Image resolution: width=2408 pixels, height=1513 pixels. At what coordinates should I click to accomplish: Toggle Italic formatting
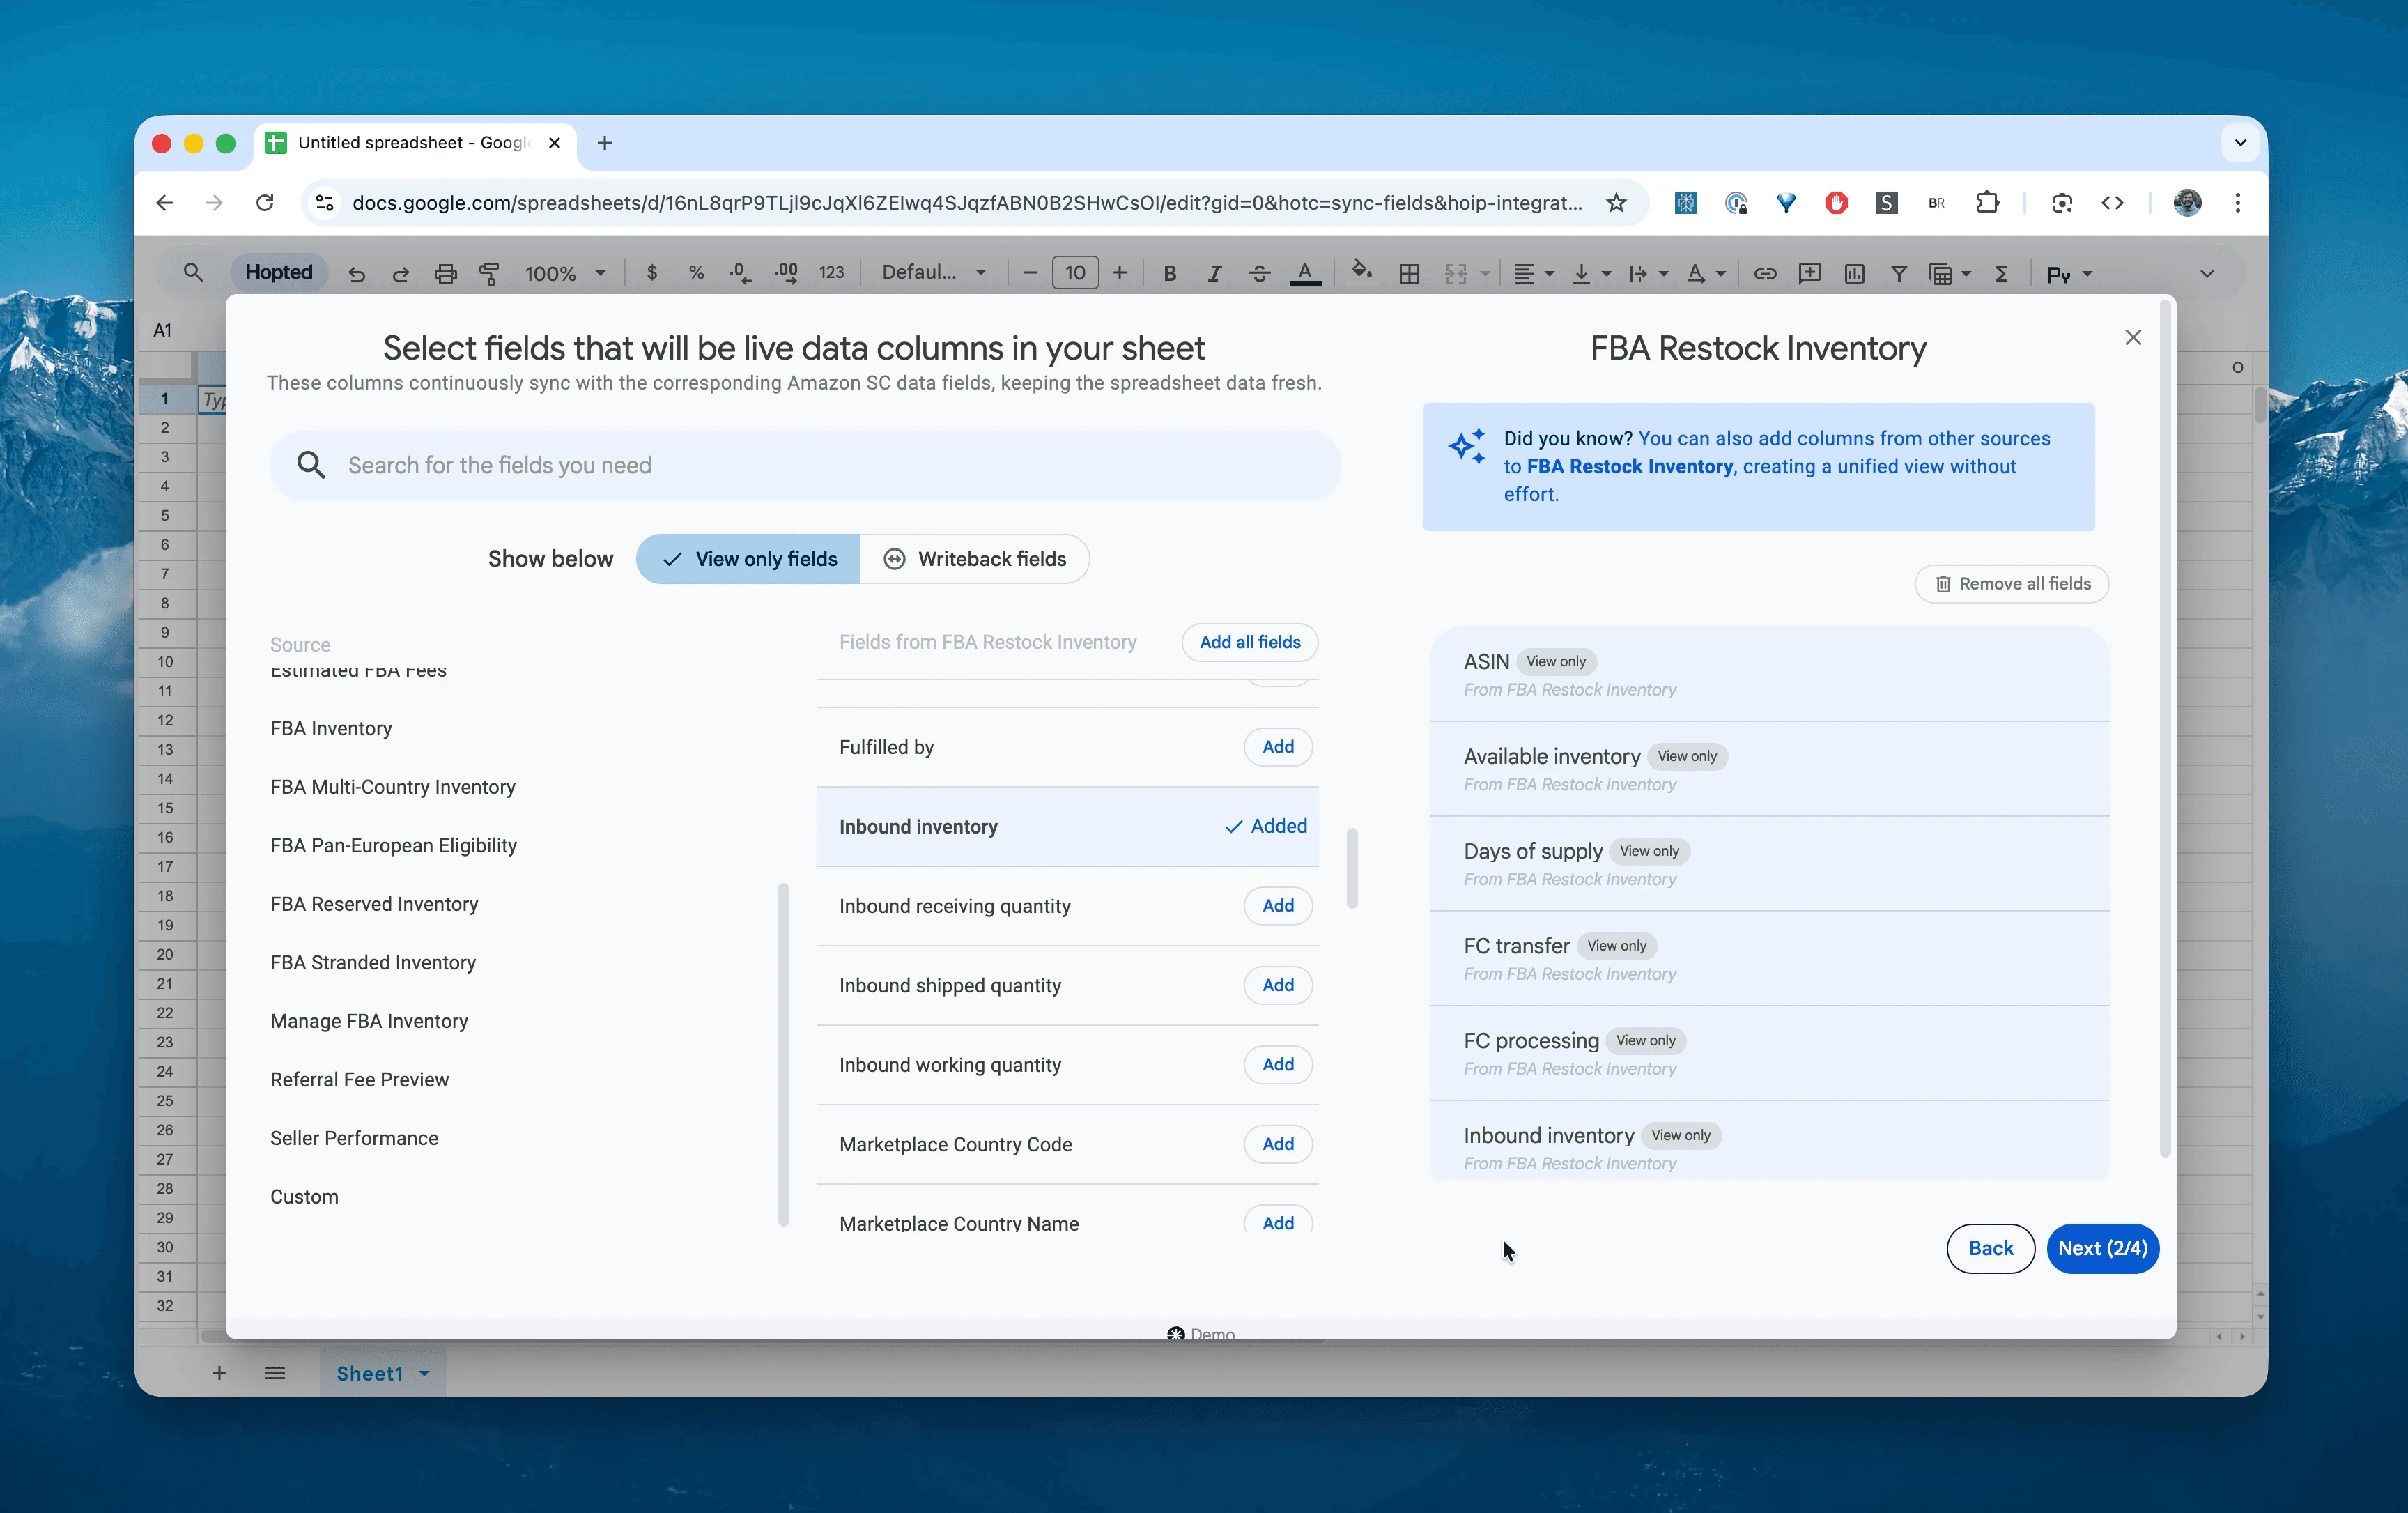pyautogui.click(x=1214, y=273)
